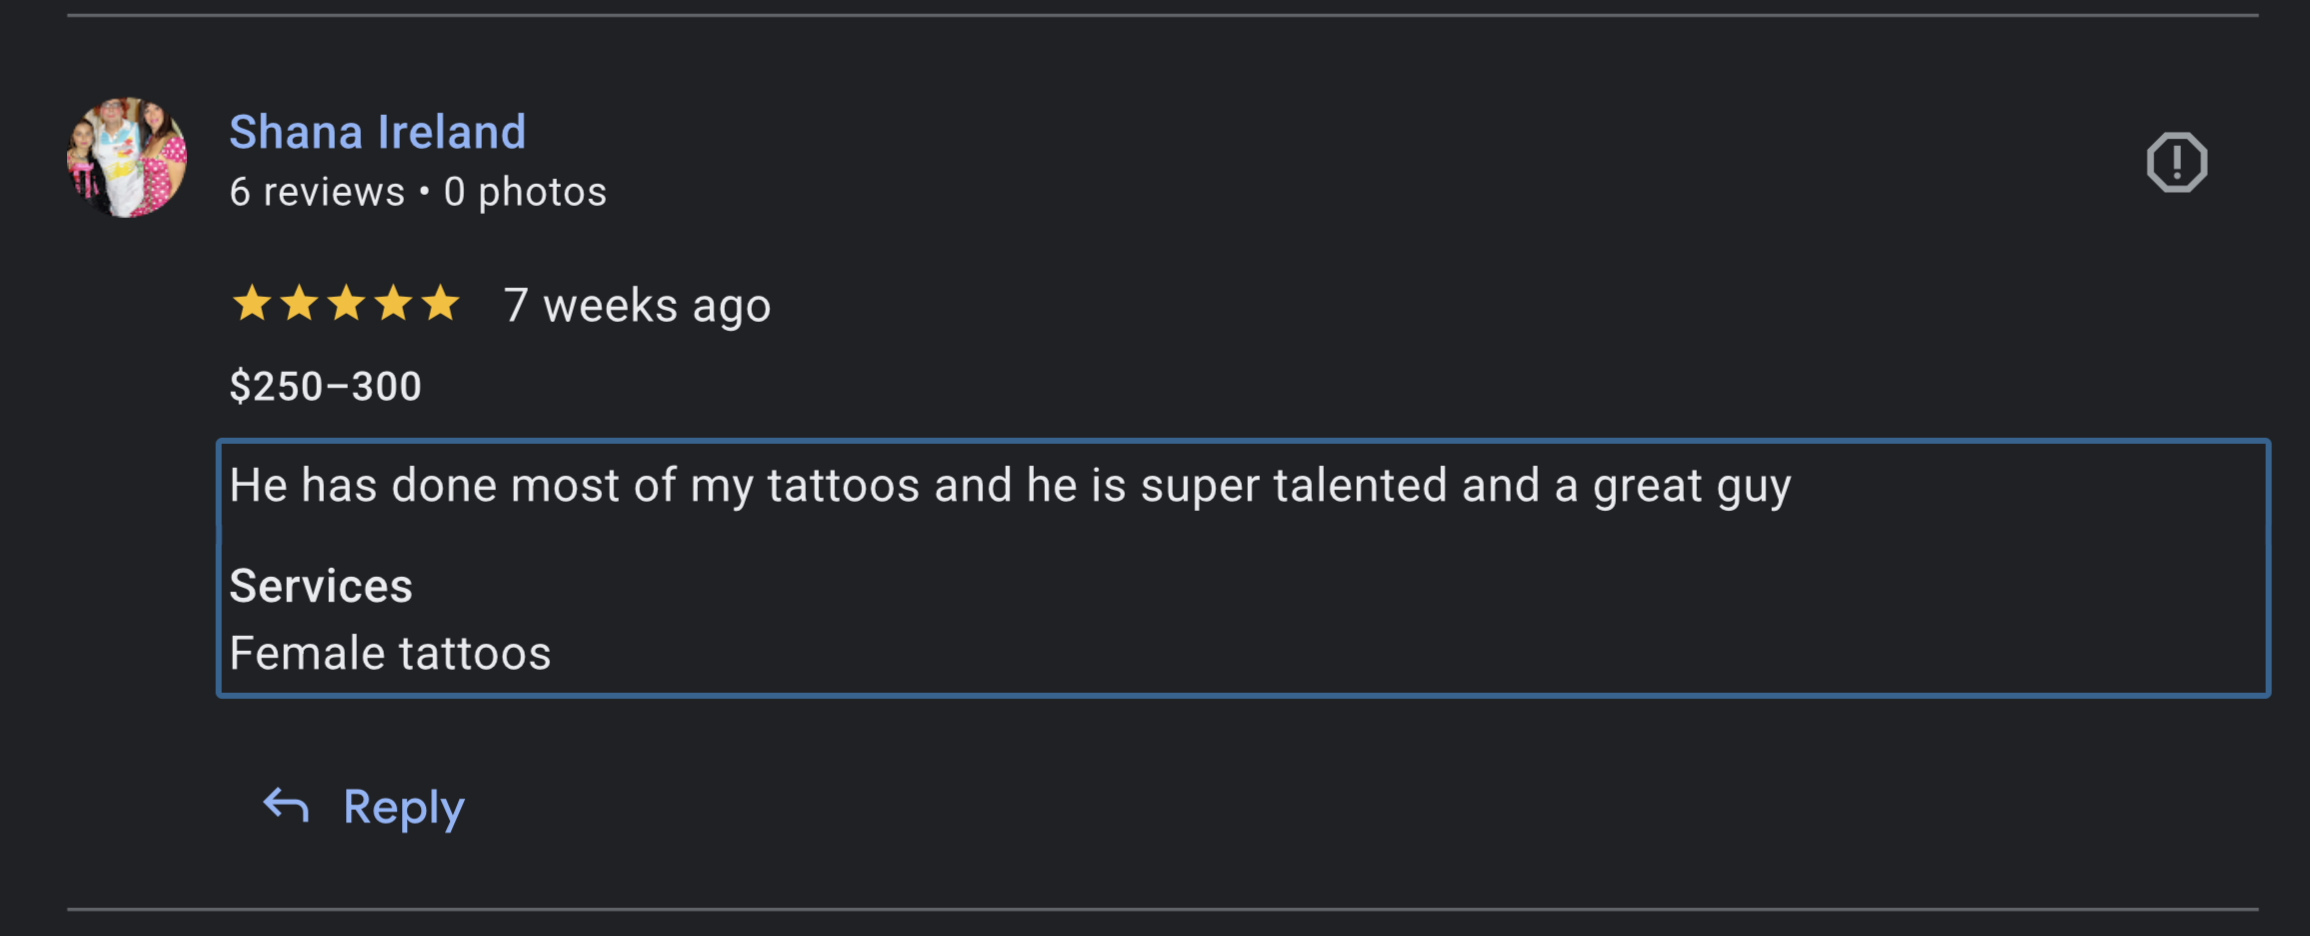Click the "7 weeks ago" timestamp
Screen dimensions: 2310x936
637,305
